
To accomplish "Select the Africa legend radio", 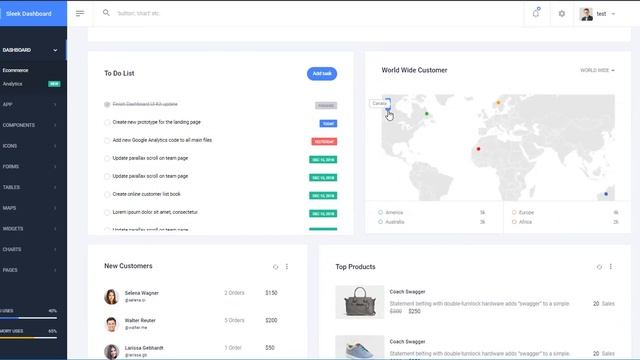I will [x=514, y=222].
